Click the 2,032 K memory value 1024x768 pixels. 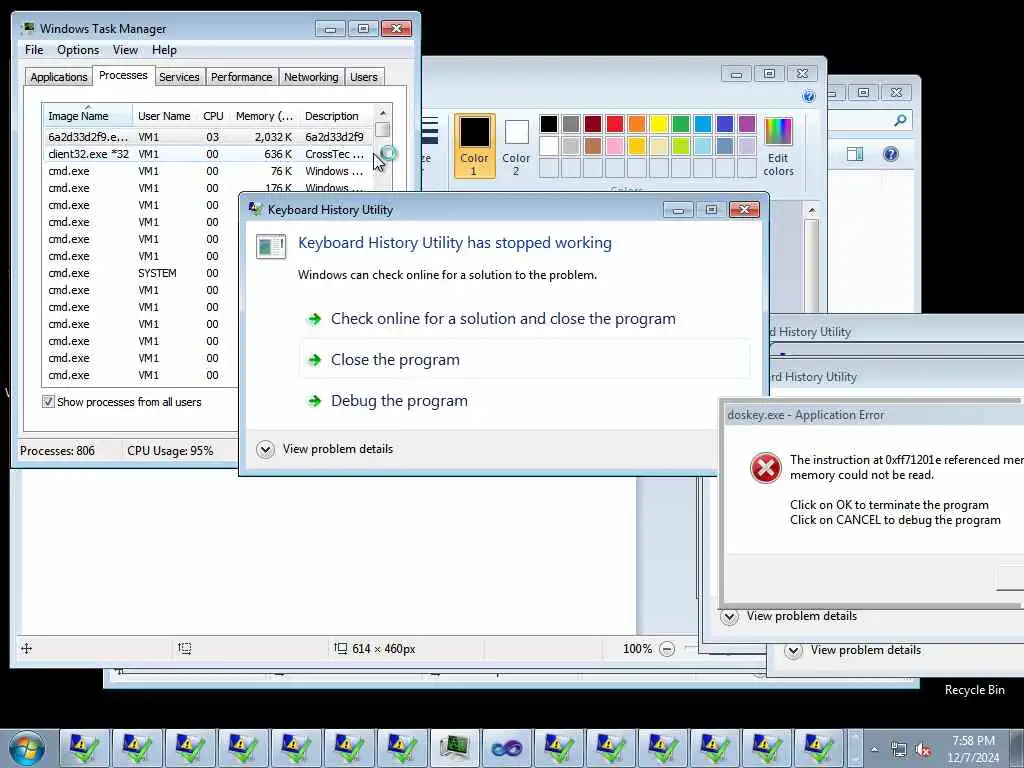(x=273, y=137)
